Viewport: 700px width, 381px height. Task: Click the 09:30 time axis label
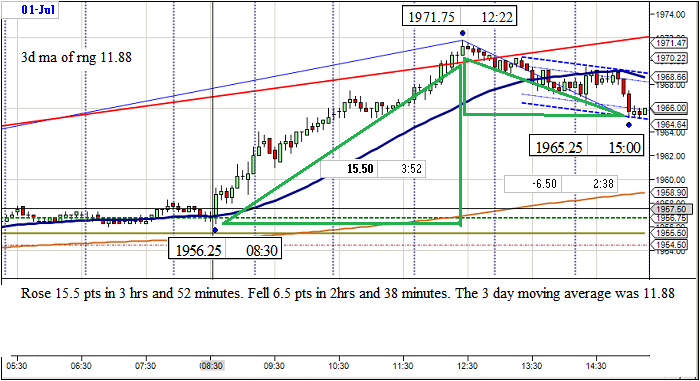[x=274, y=366]
